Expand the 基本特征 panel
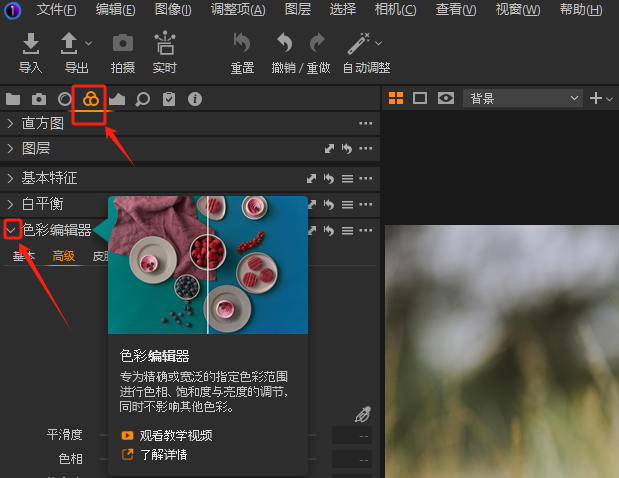The width and height of the screenshot is (619, 478). tap(10, 178)
